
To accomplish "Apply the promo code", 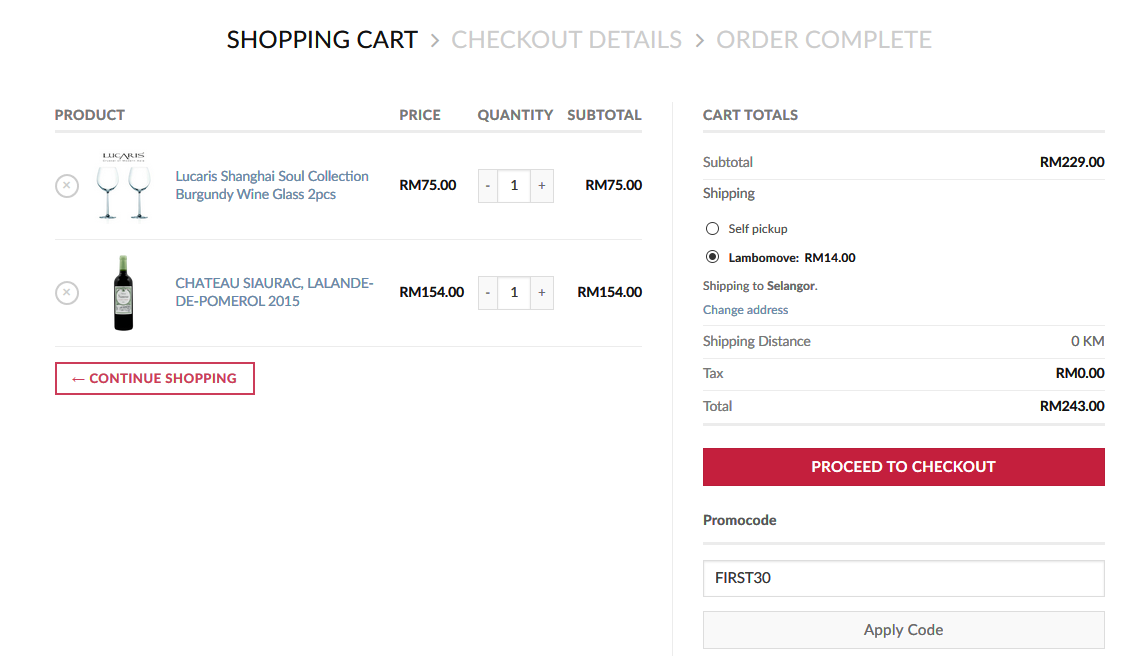I will pyautogui.click(x=903, y=630).
